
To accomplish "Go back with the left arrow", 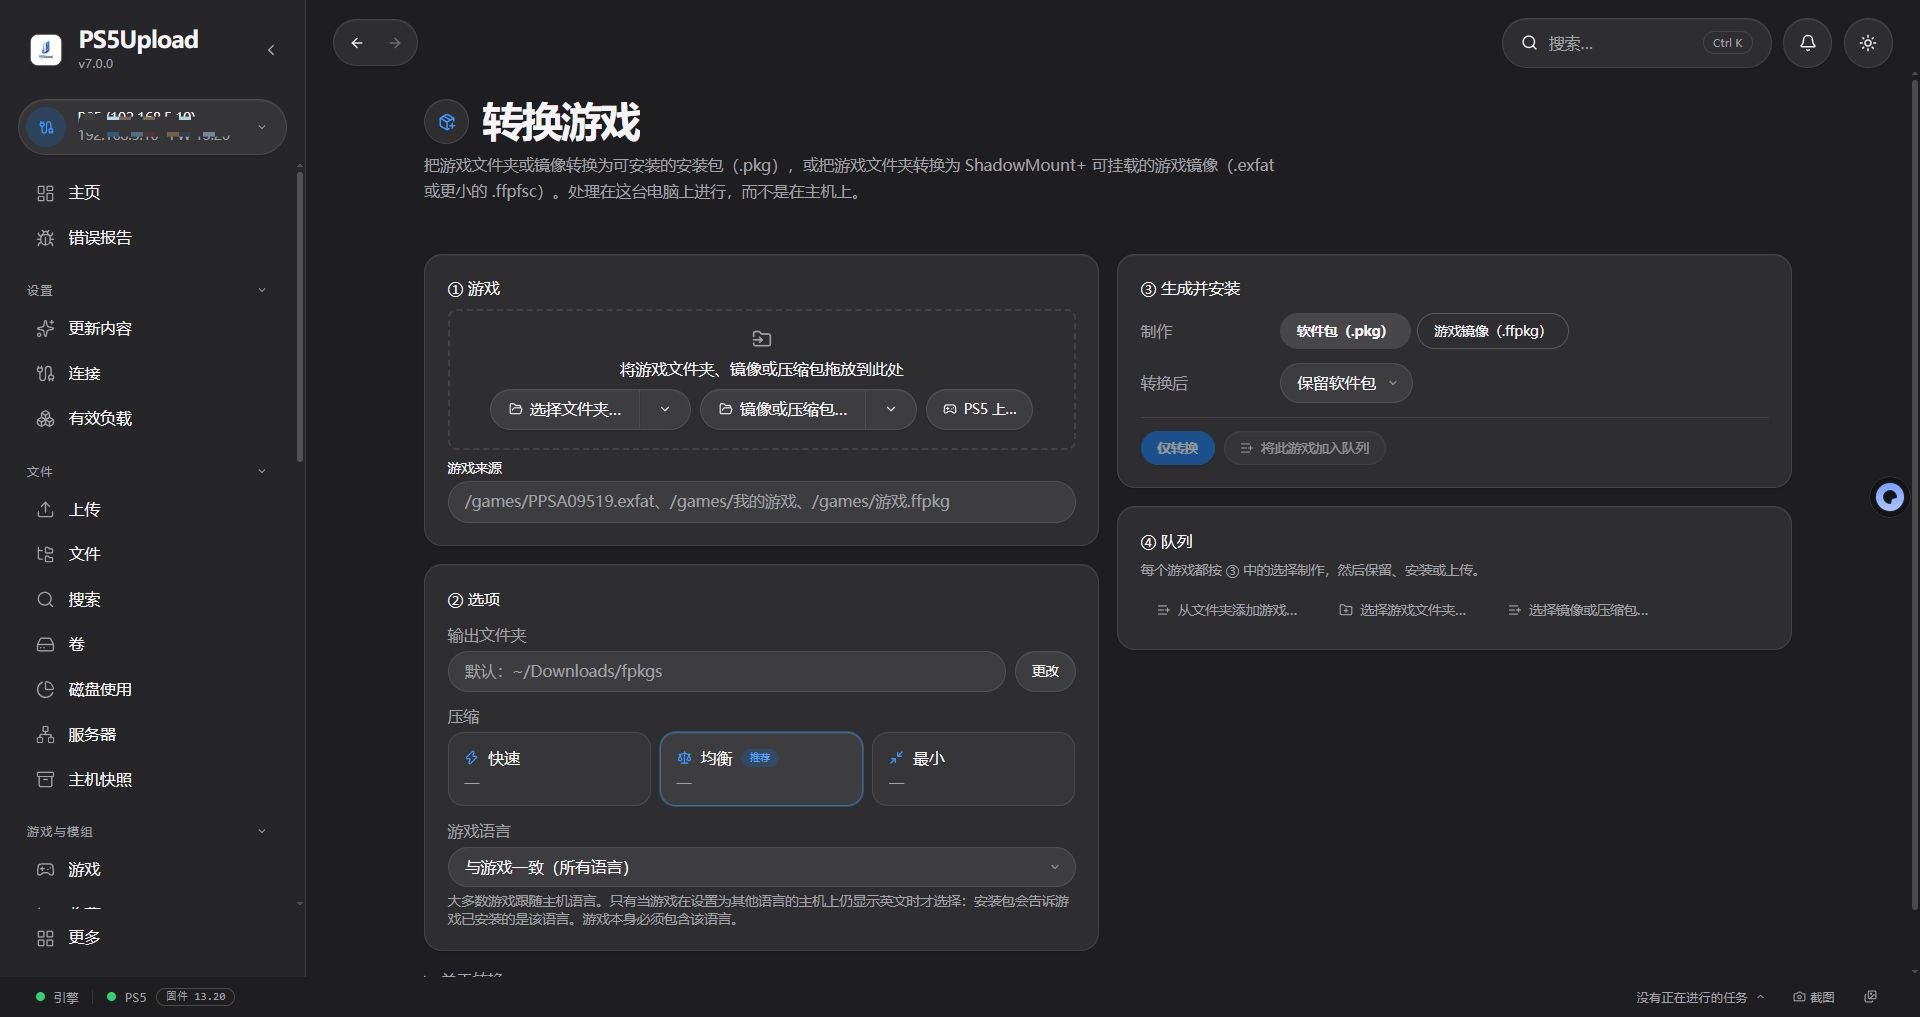I will pyautogui.click(x=357, y=43).
